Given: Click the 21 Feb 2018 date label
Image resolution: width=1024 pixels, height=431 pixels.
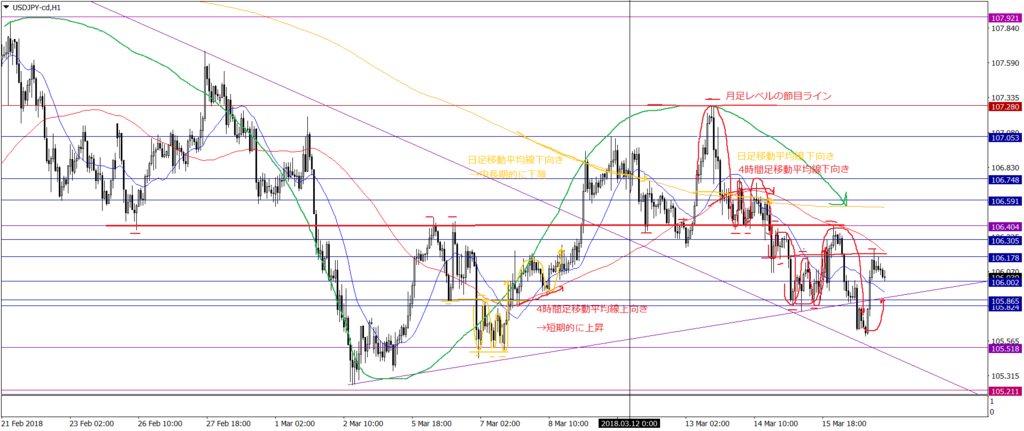Looking at the screenshot, I should (x=20, y=423).
